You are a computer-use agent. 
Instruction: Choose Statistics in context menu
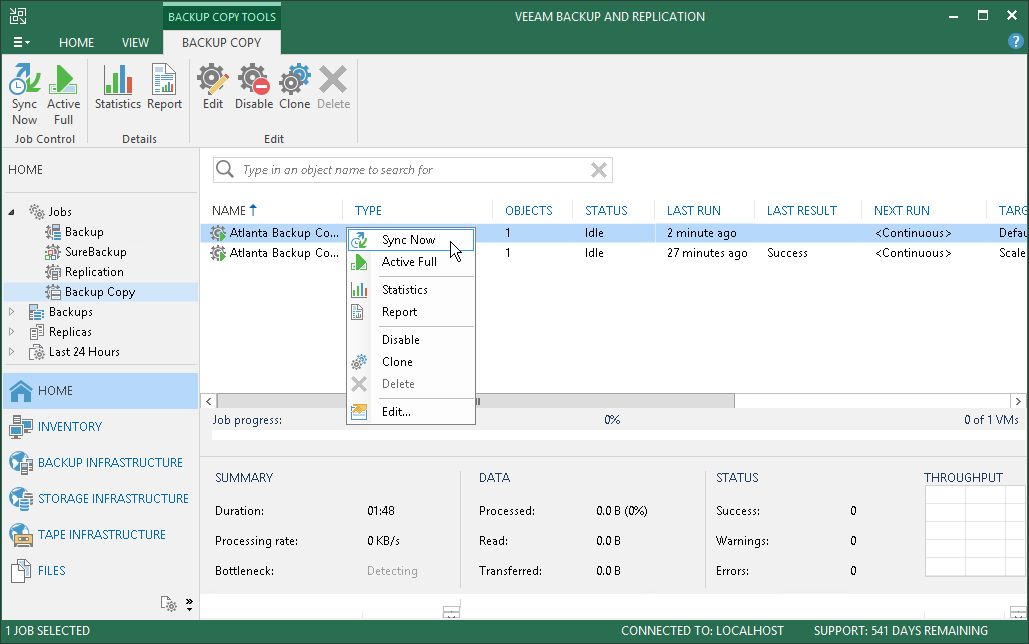(410, 290)
